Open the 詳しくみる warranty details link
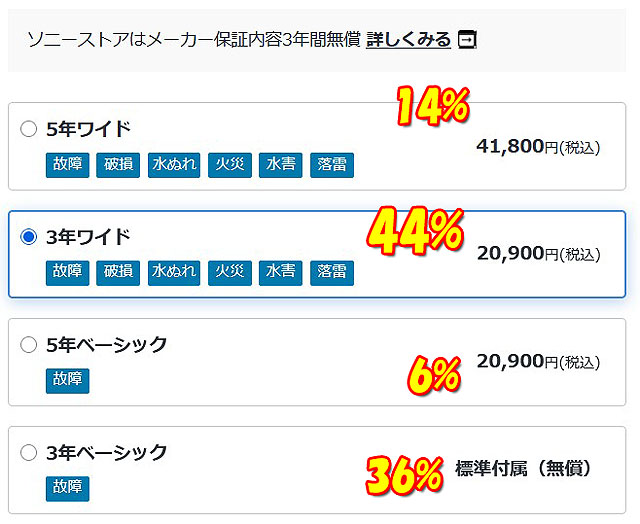 [x=408, y=39]
